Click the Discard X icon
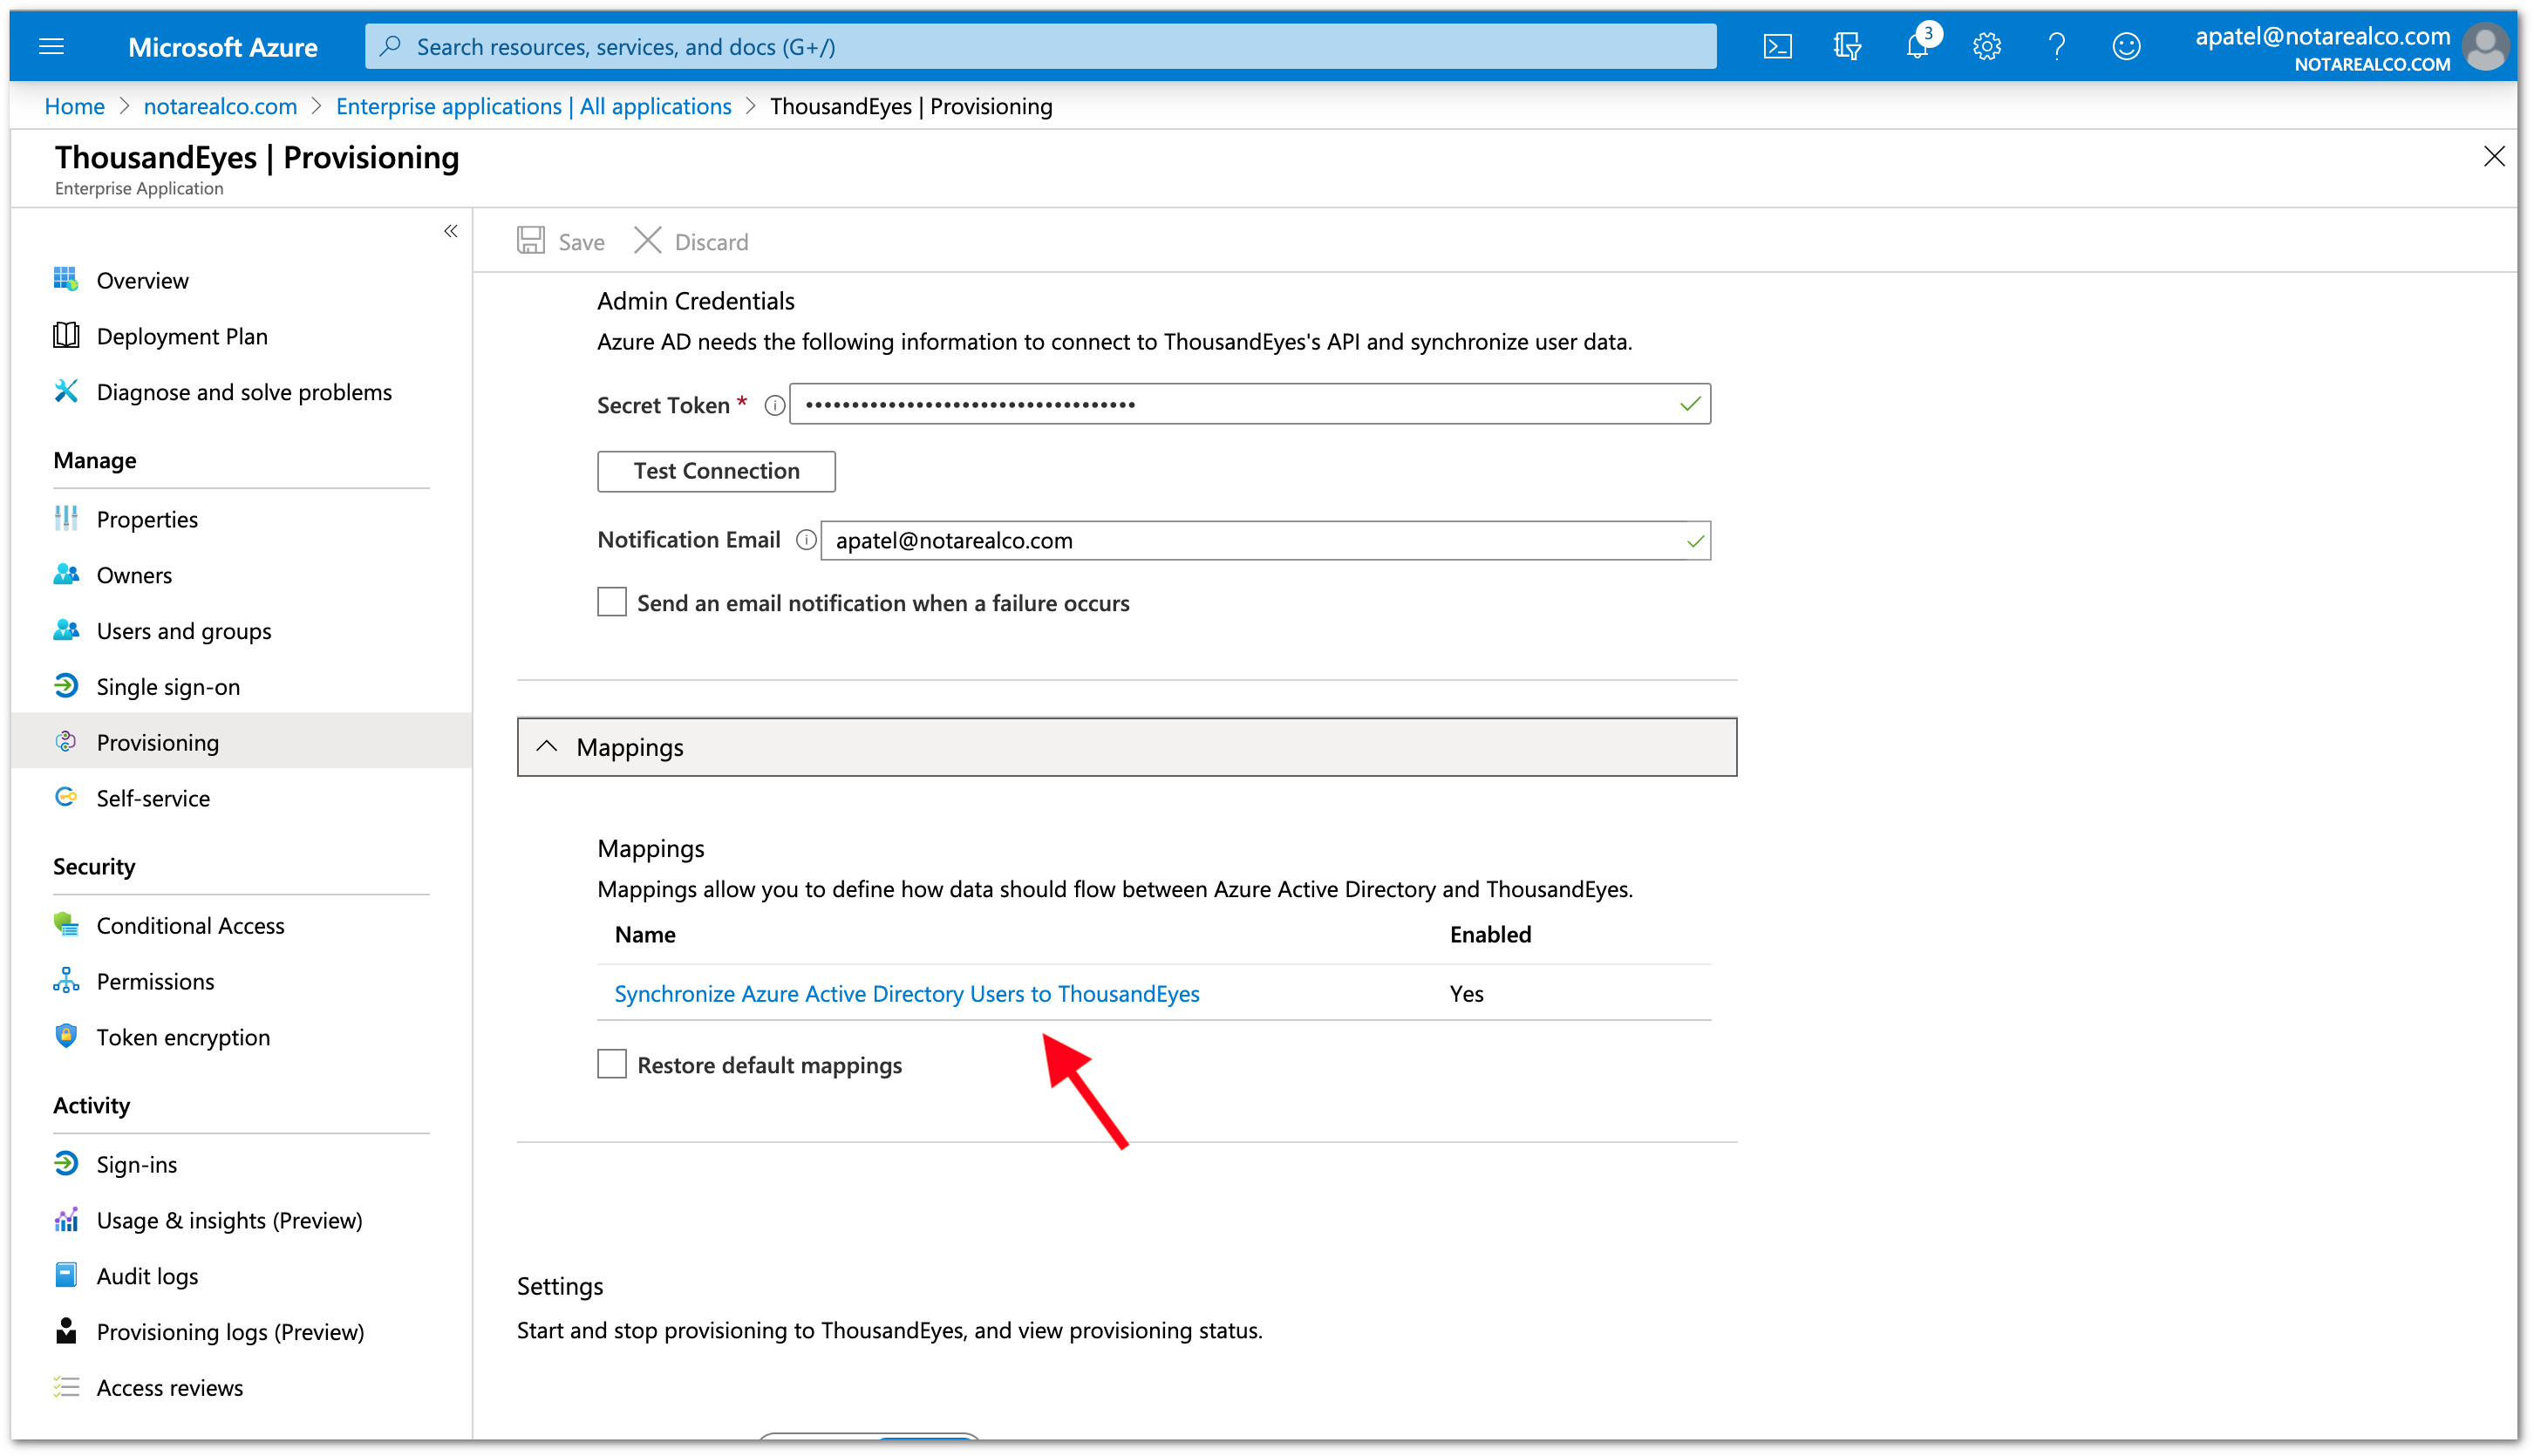Screen dimensions: 2534x1456 [x=648, y=241]
